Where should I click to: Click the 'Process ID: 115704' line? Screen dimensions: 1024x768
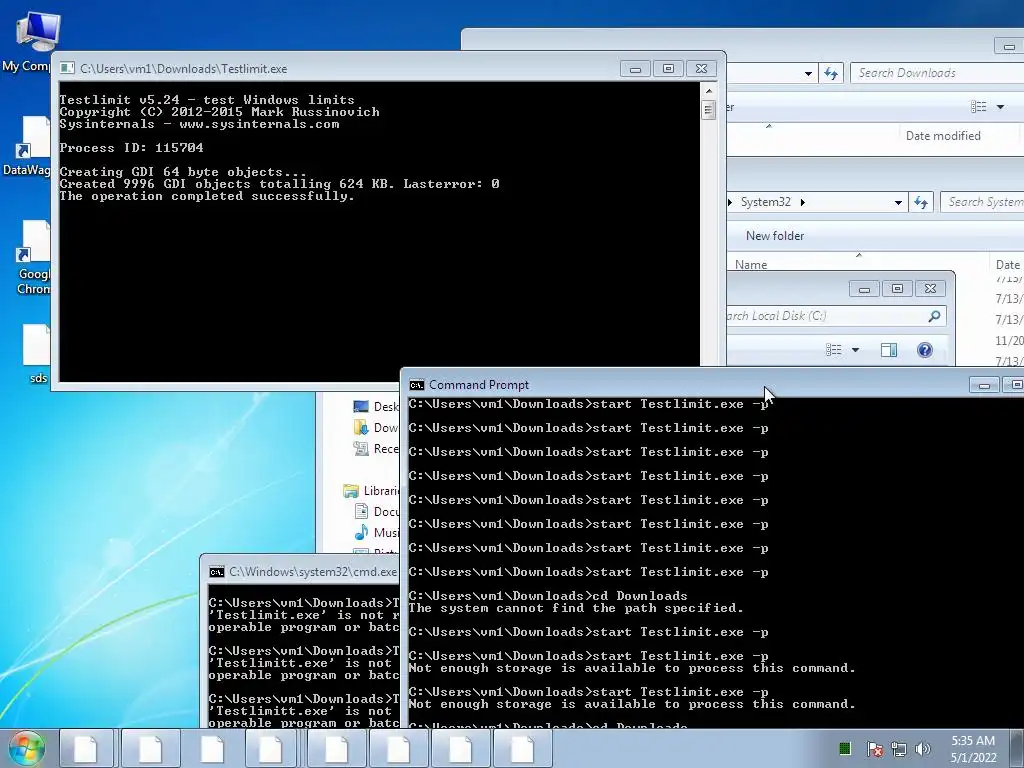[131, 148]
